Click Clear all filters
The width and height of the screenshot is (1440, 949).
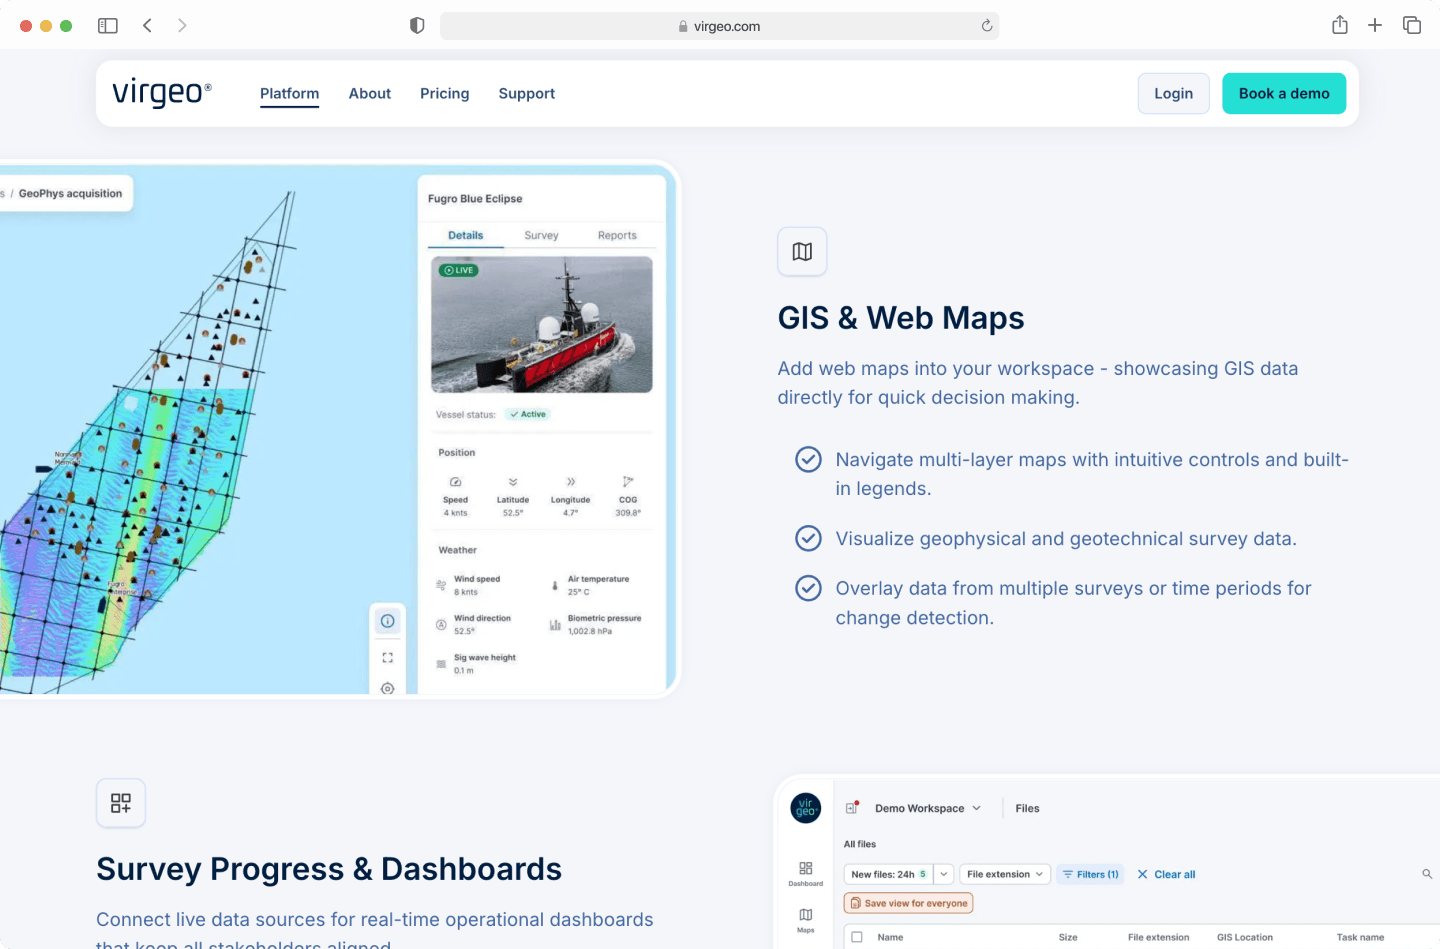pyautogui.click(x=1166, y=874)
